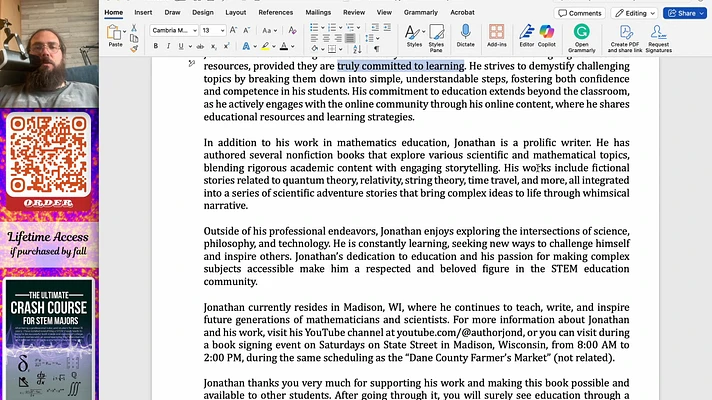Open the Mailings tab
This screenshot has width=712, height=400.
click(x=318, y=13)
